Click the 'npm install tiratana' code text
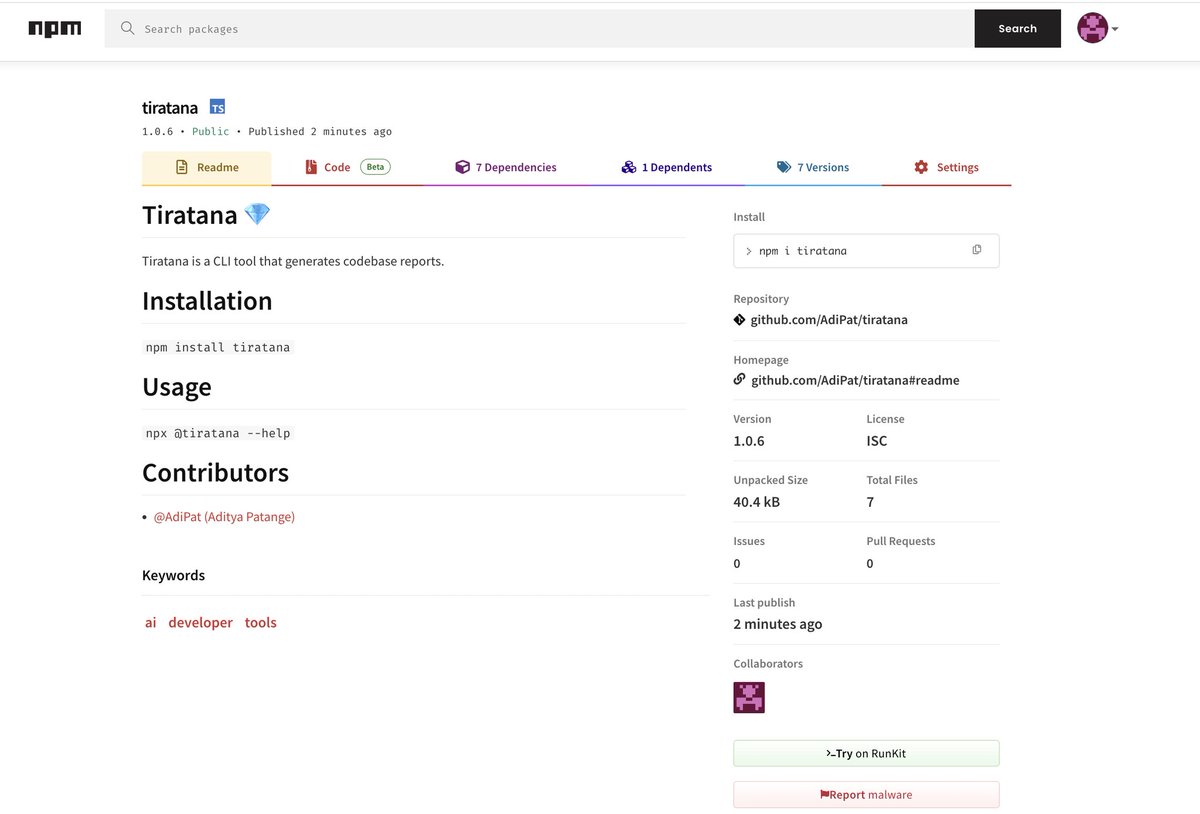 218,347
